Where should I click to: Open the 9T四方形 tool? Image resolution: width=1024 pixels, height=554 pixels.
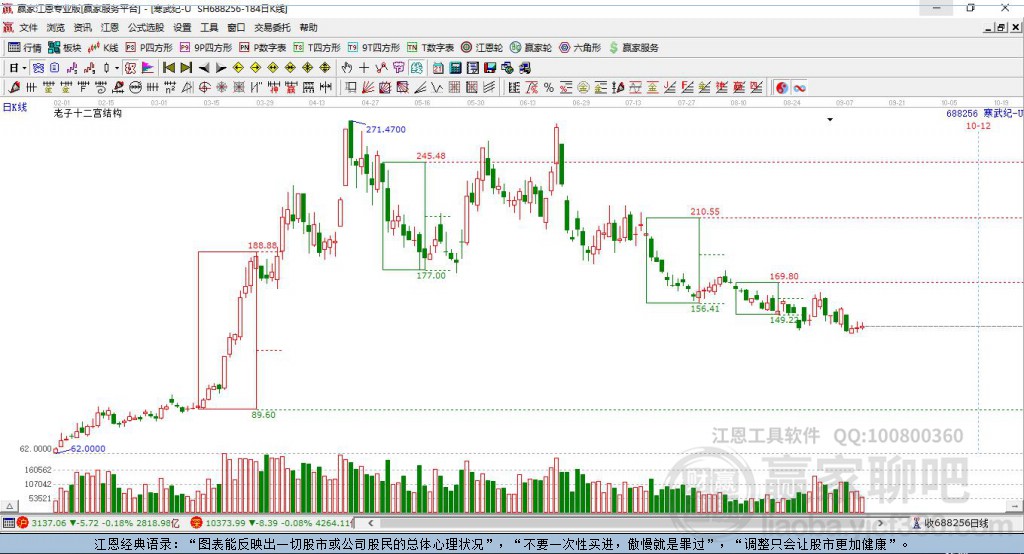pyautogui.click(x=374, y=48)
